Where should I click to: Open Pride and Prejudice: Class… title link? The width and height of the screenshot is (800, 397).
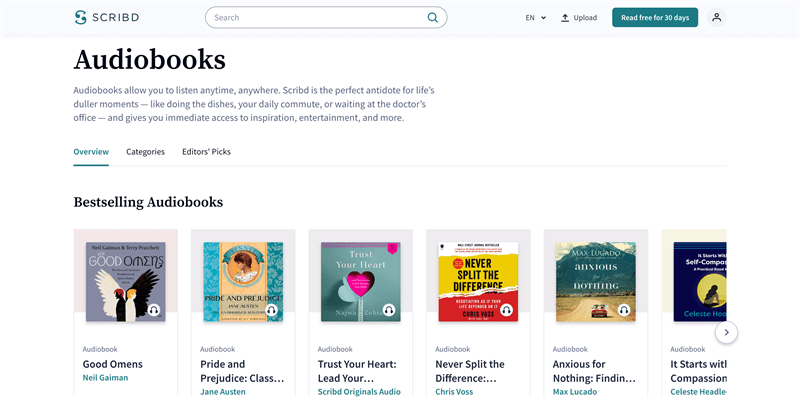(x=242, y=371)
